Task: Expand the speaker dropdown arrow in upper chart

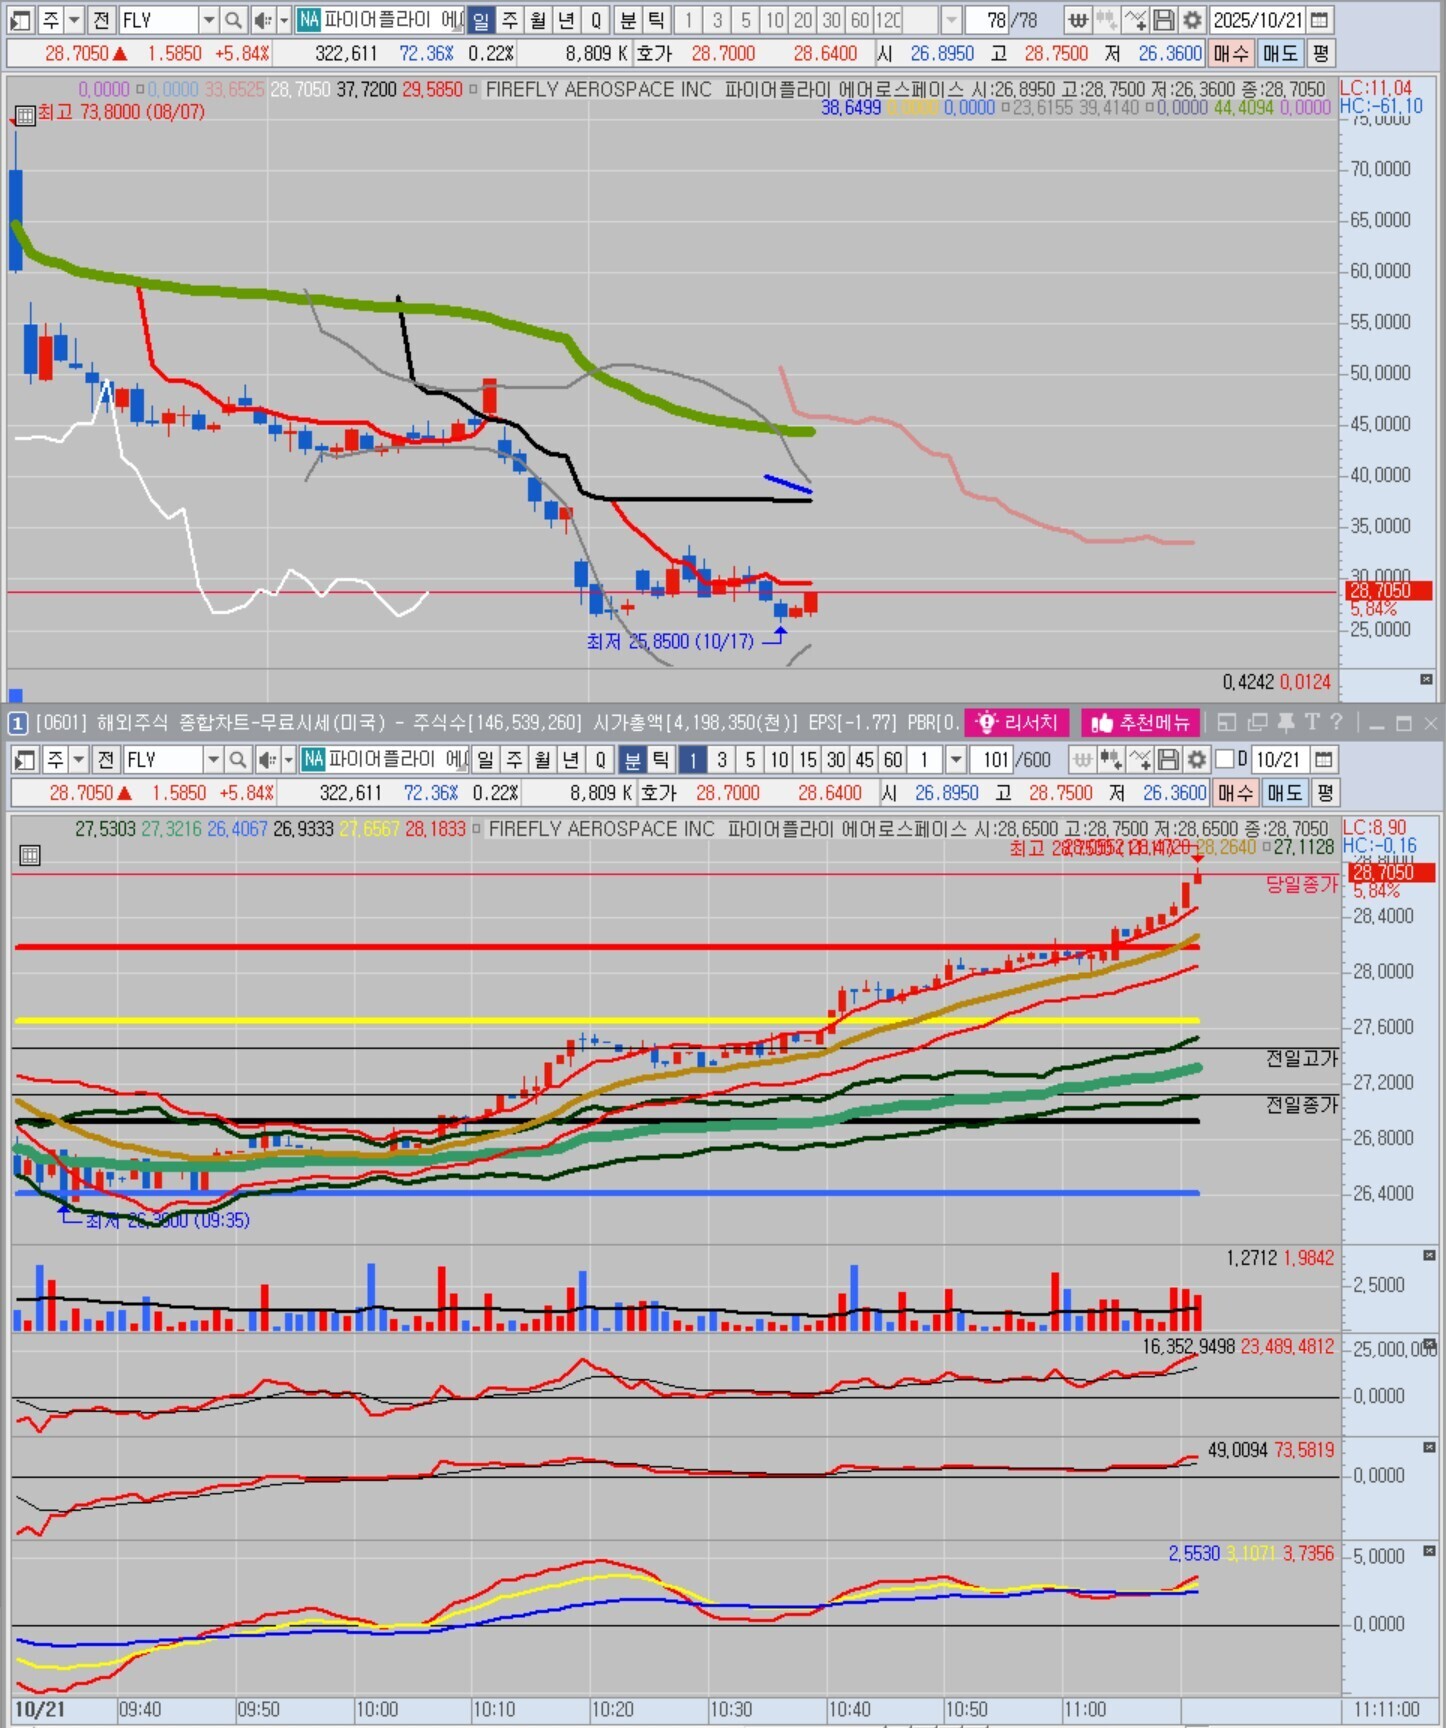Action: tap(284, 19)
